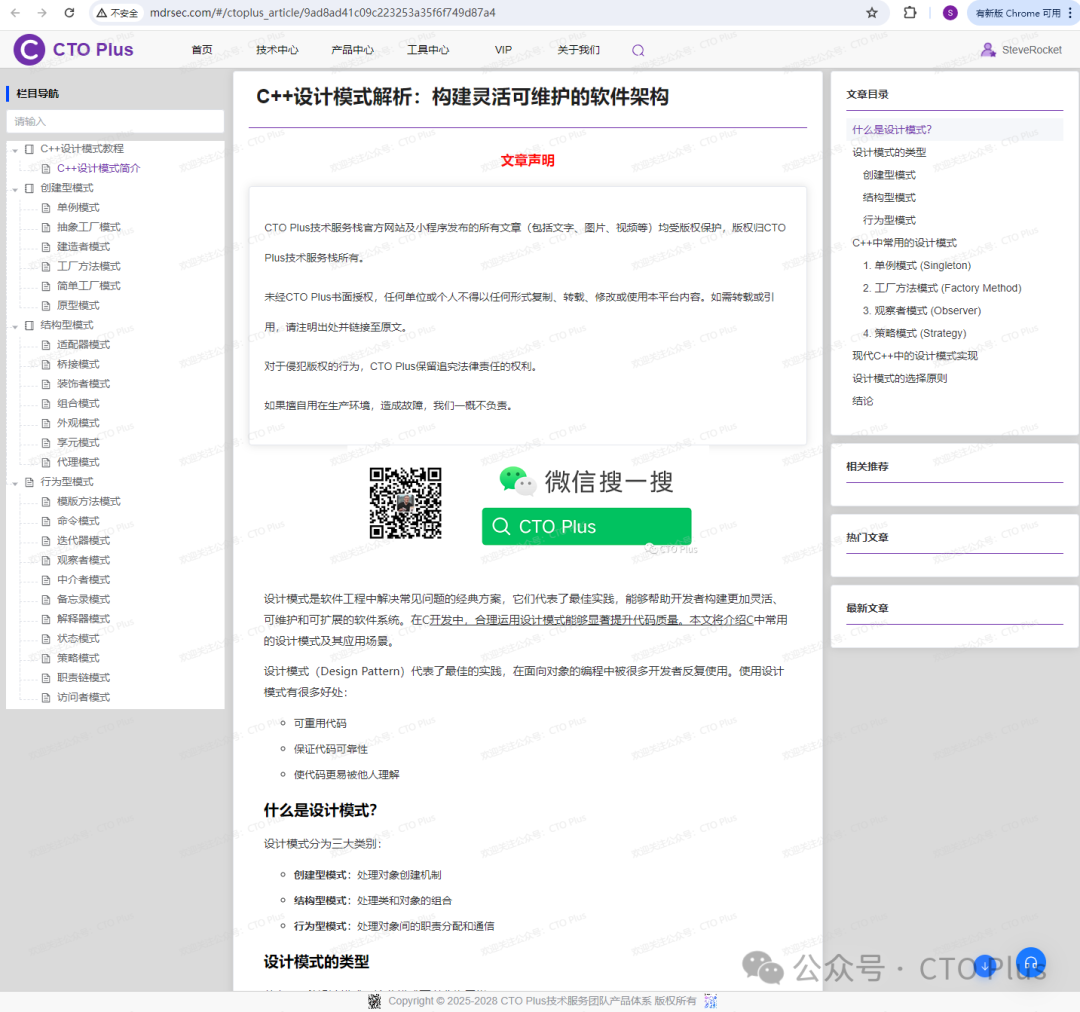
Task: Click the blue down-arrow floating icon
Action: click(984, 966)
